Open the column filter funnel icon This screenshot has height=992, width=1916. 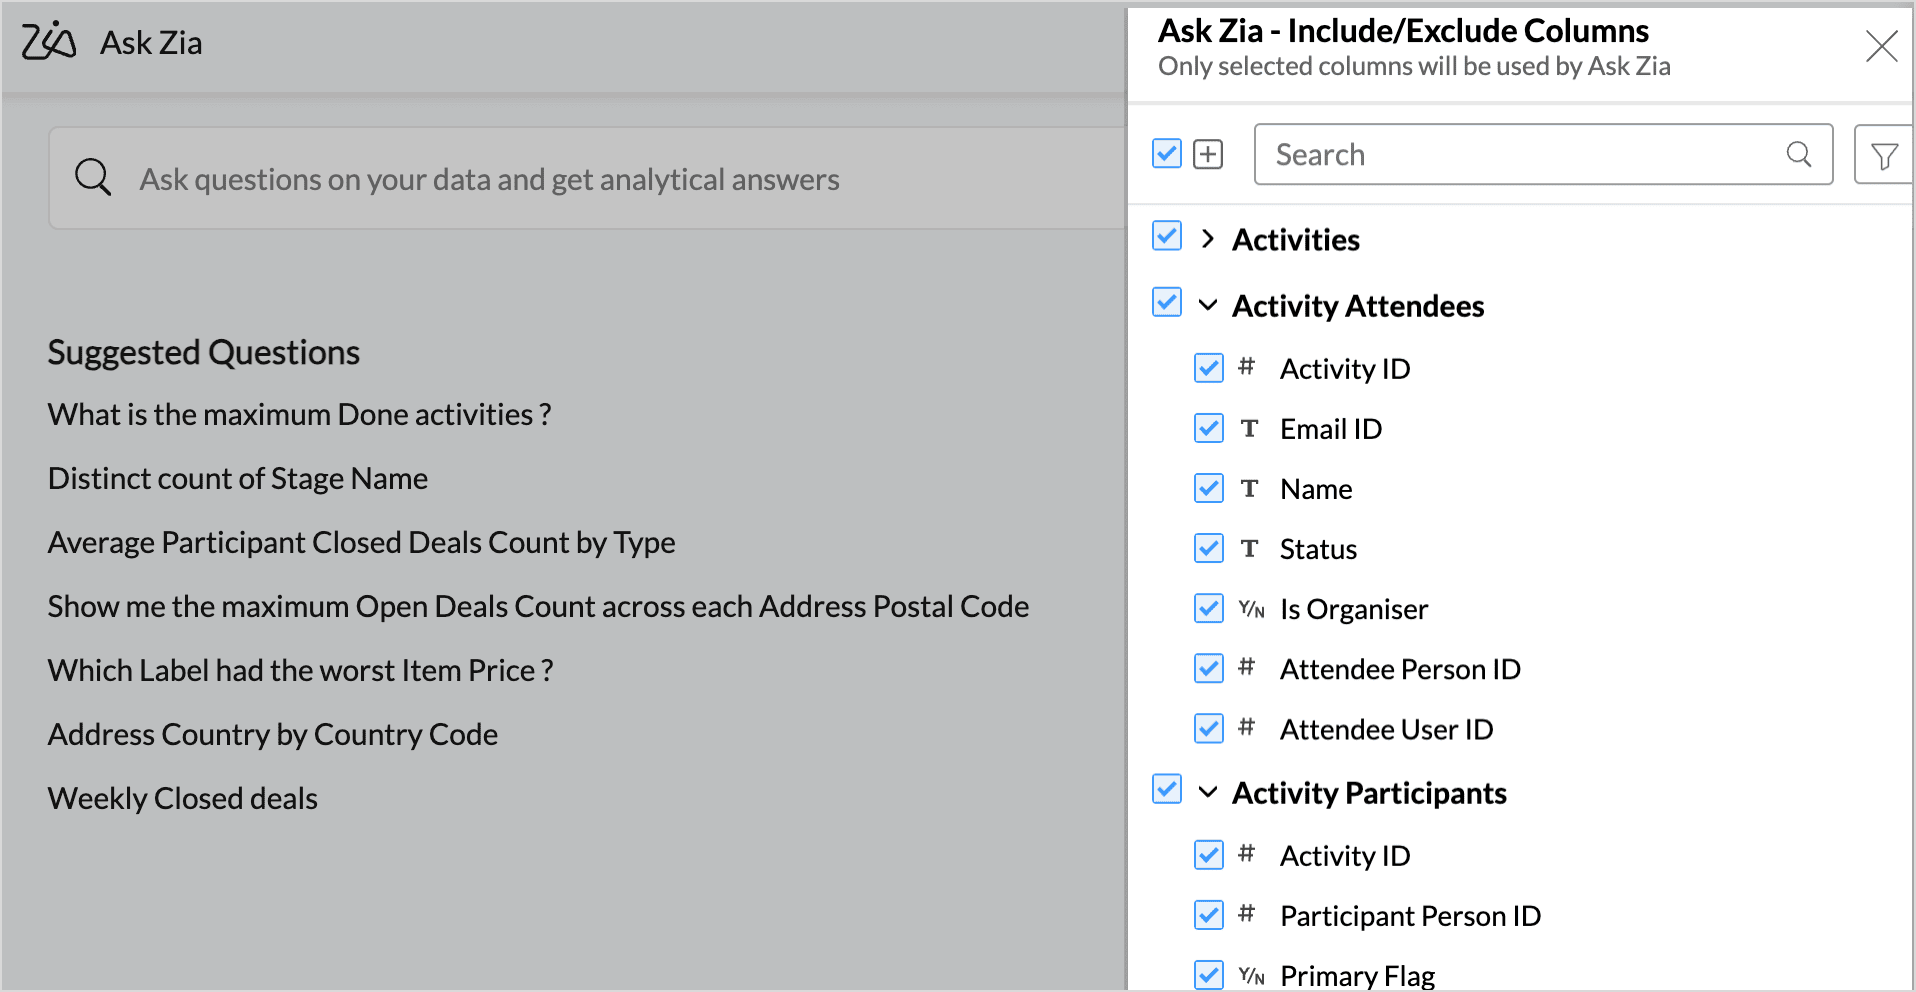click(x=1884, y=155)
